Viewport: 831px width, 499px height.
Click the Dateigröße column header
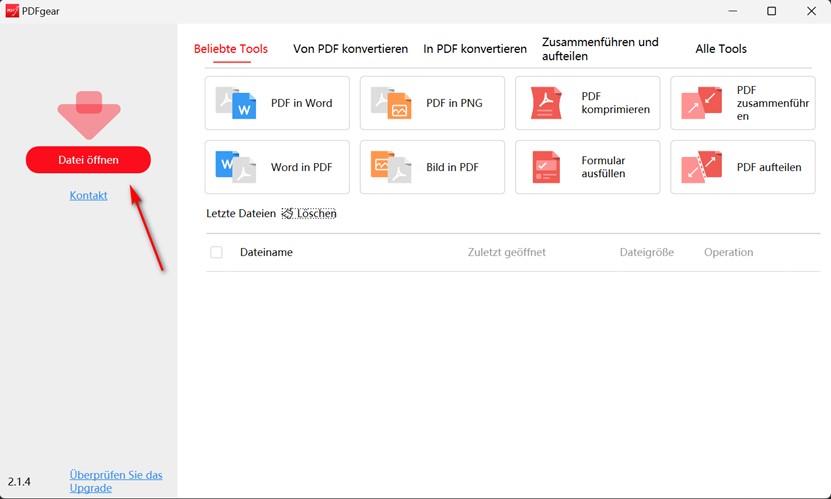point(647,252)
